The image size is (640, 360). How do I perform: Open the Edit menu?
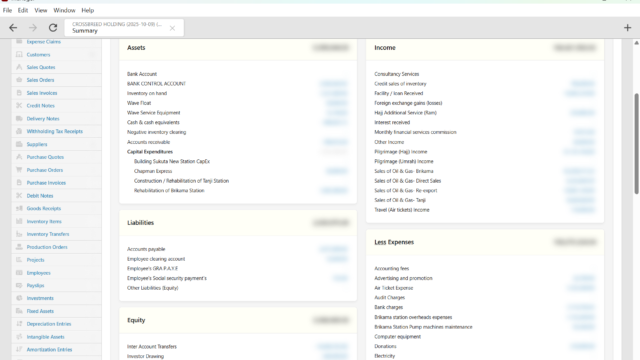pyautogui.click(x=23, y=10)
